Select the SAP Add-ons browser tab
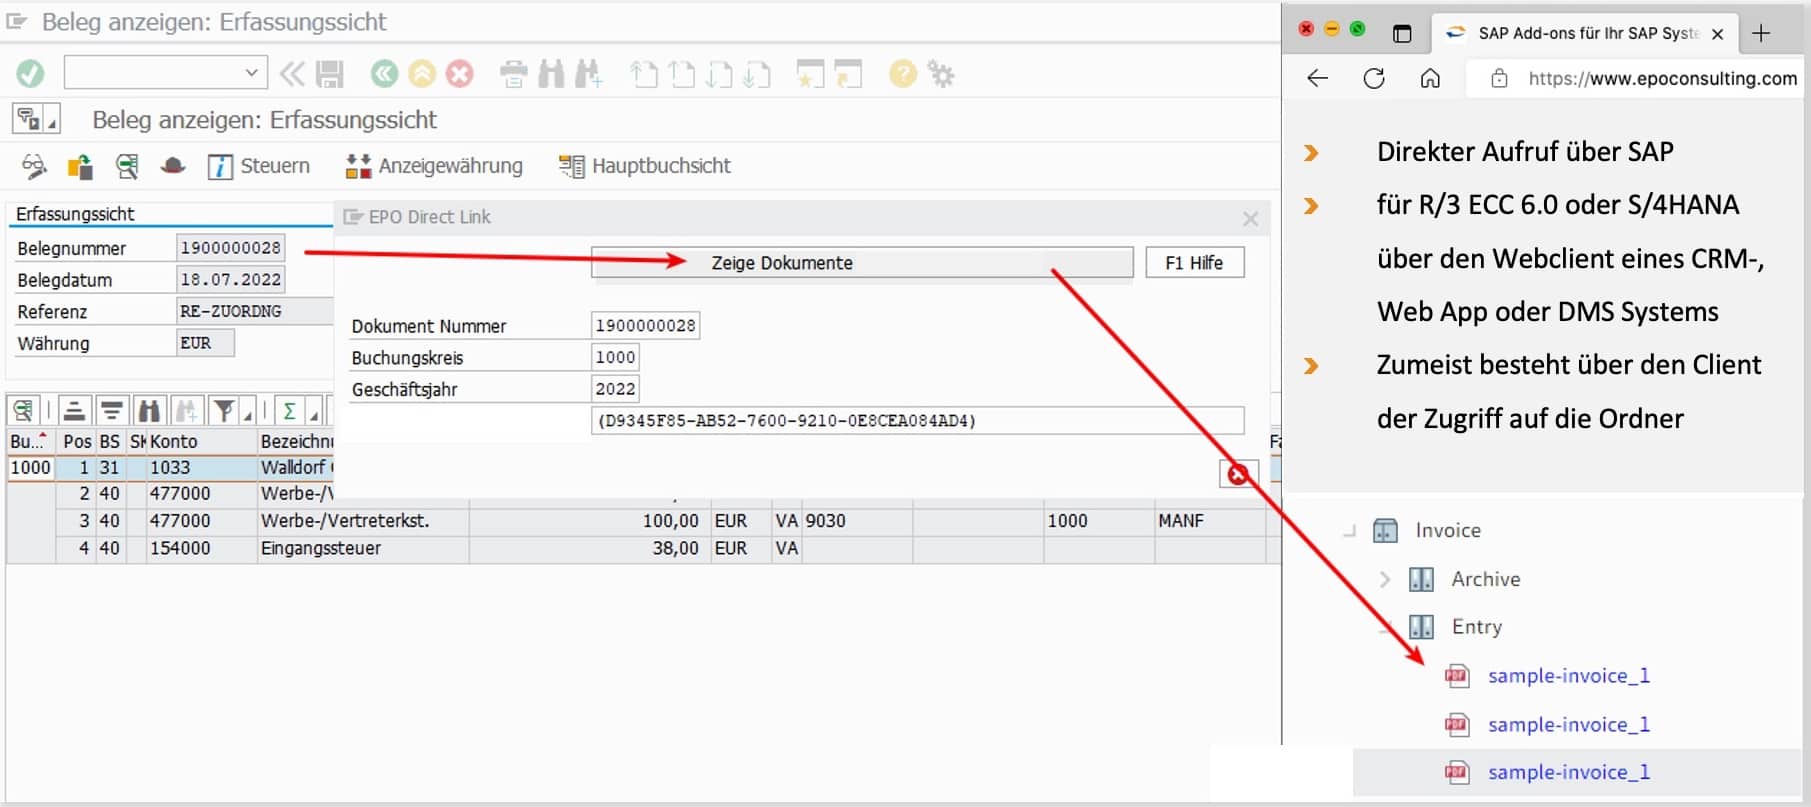The image size is (1811, 807). [1586, 33]
